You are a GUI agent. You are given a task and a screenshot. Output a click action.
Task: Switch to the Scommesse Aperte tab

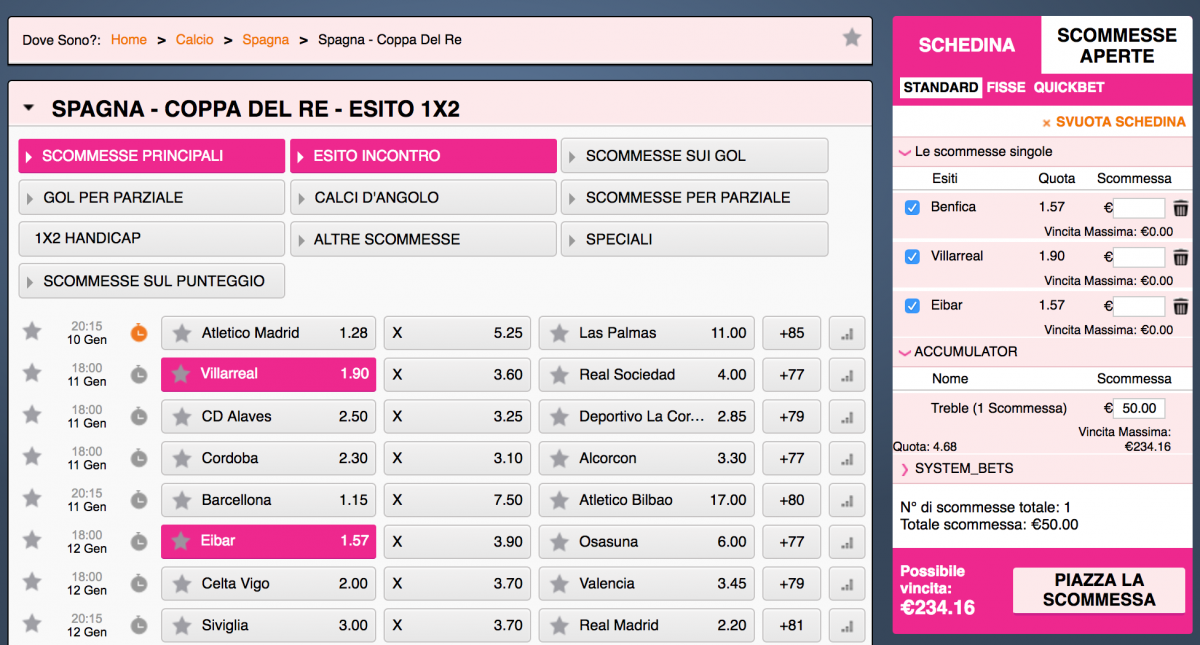pos(1116,45)
